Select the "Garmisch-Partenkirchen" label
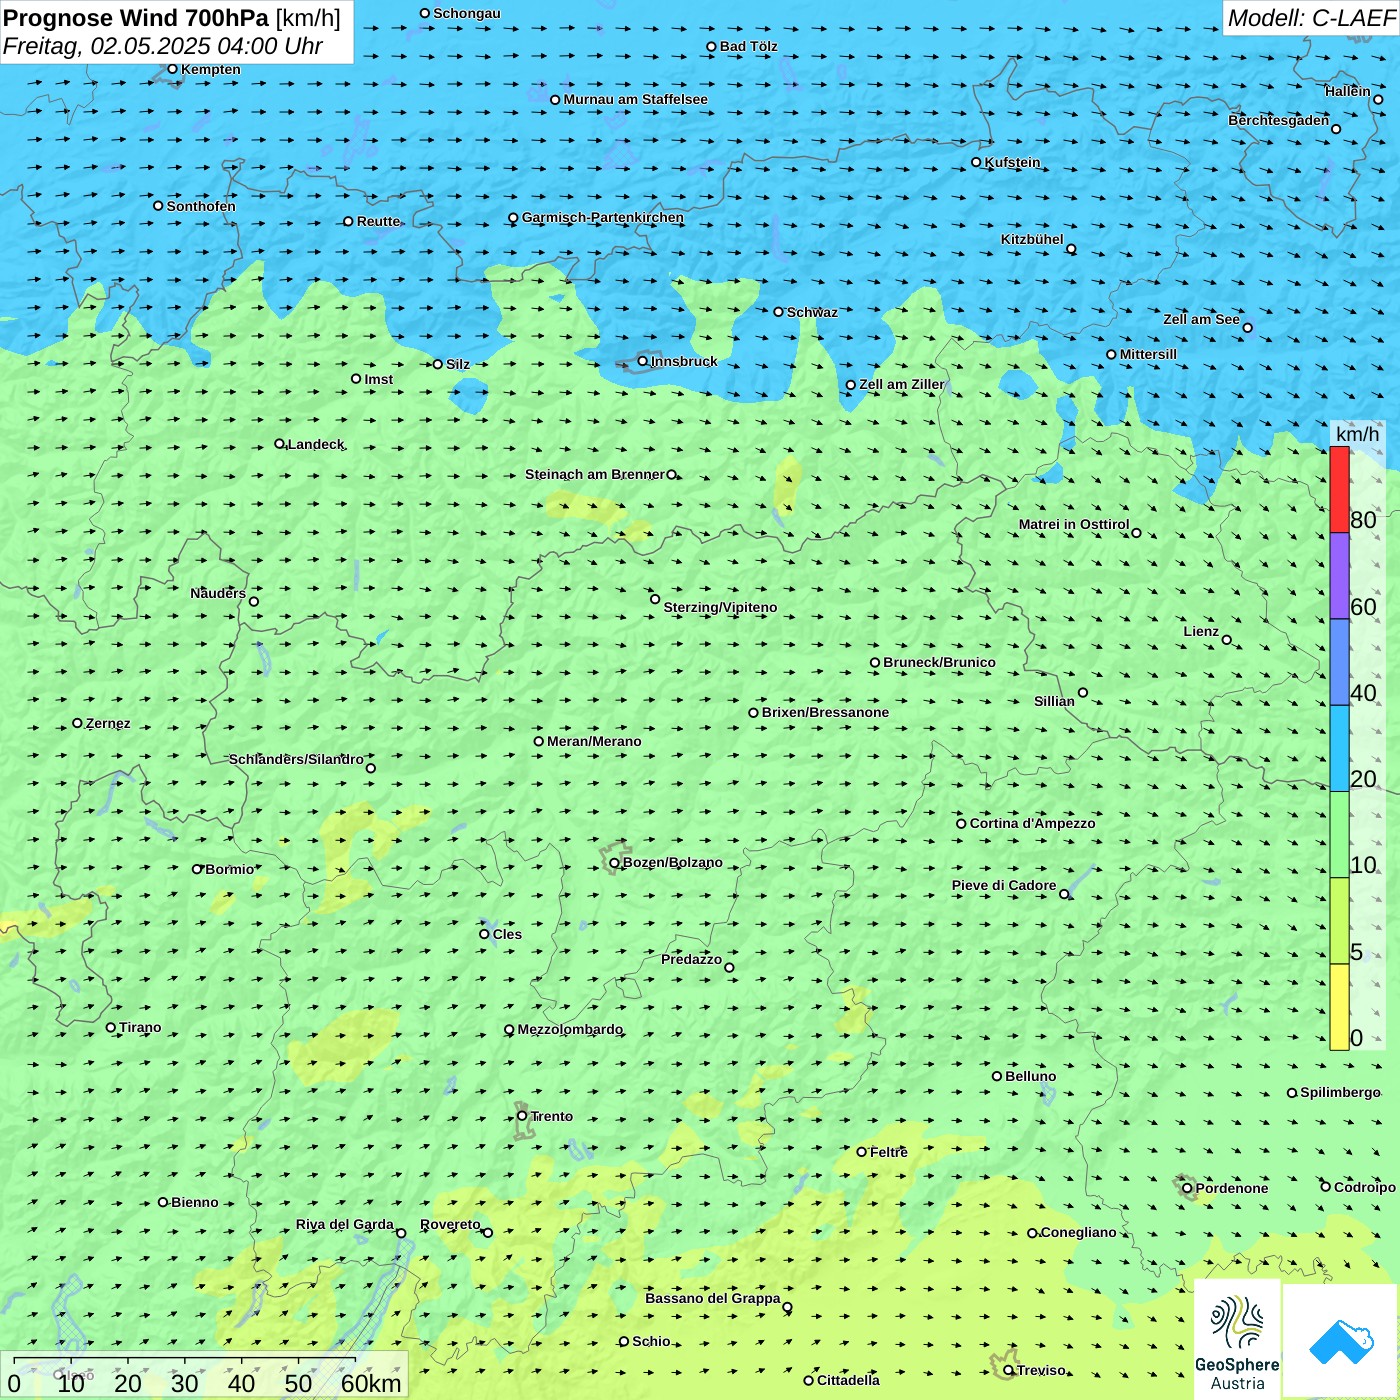This screenshot has height=1400, width=1400. click(603, 217)
